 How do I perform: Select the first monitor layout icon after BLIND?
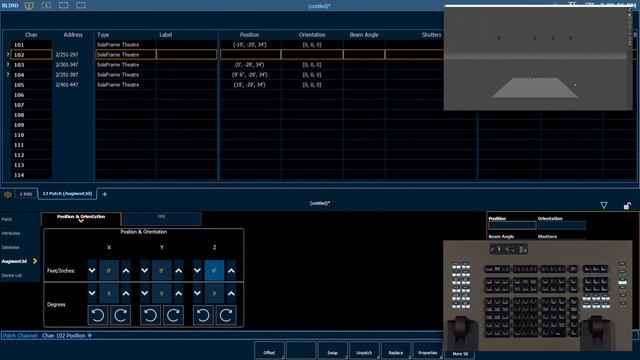coord(29,6)
